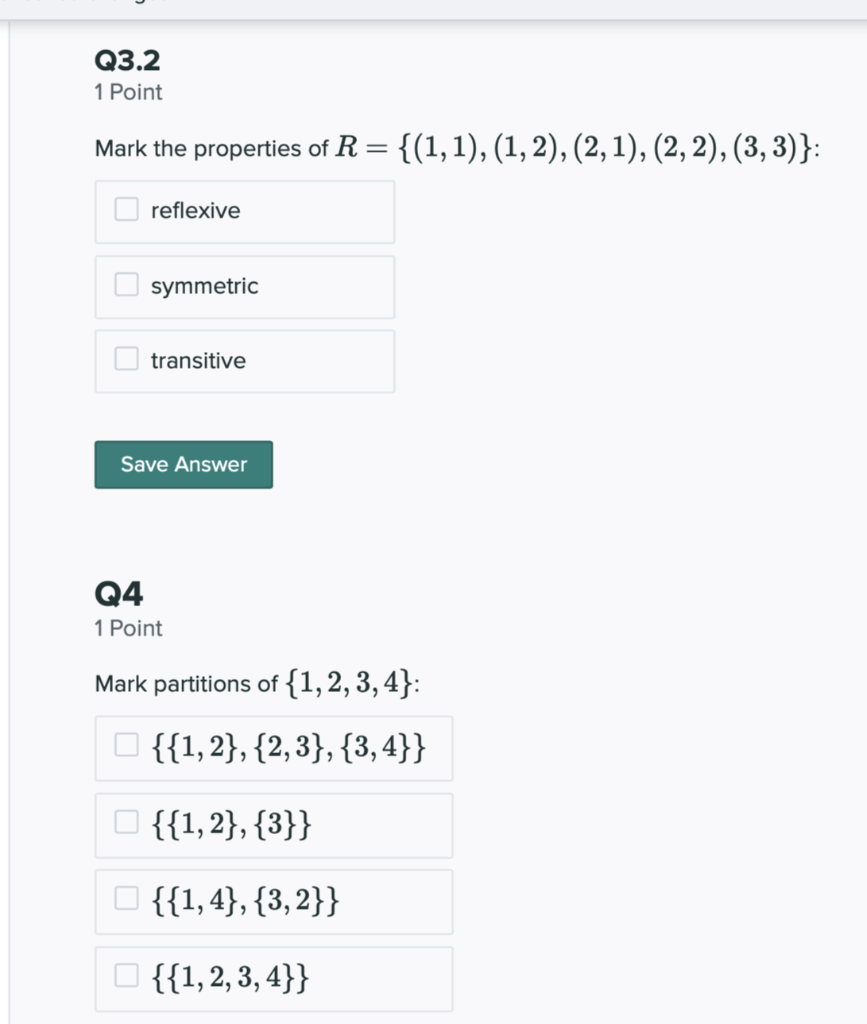This screenshot has width=867, height=1024.
Task: Select the partition option {{1,2,3,4}}
Action: (x=124, y=972)
